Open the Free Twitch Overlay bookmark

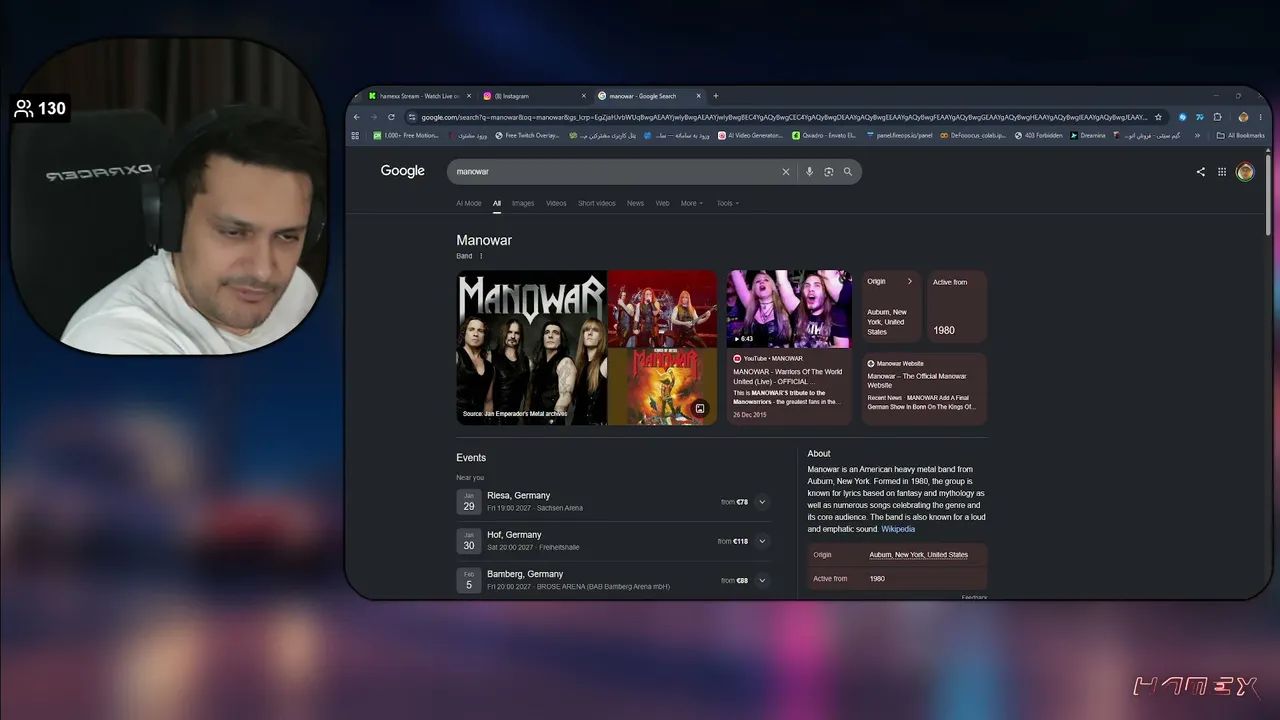click(527, 135)
